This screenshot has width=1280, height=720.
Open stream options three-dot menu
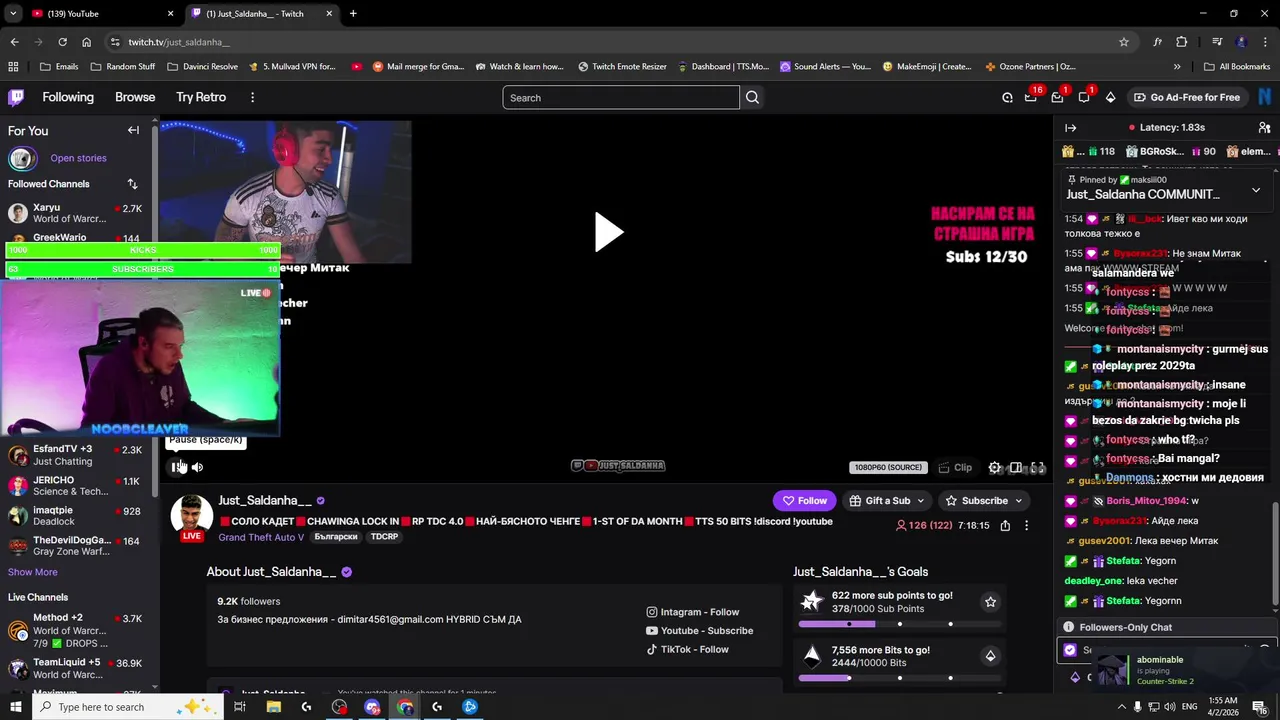pyautogui.click(x=1026, y=525)
